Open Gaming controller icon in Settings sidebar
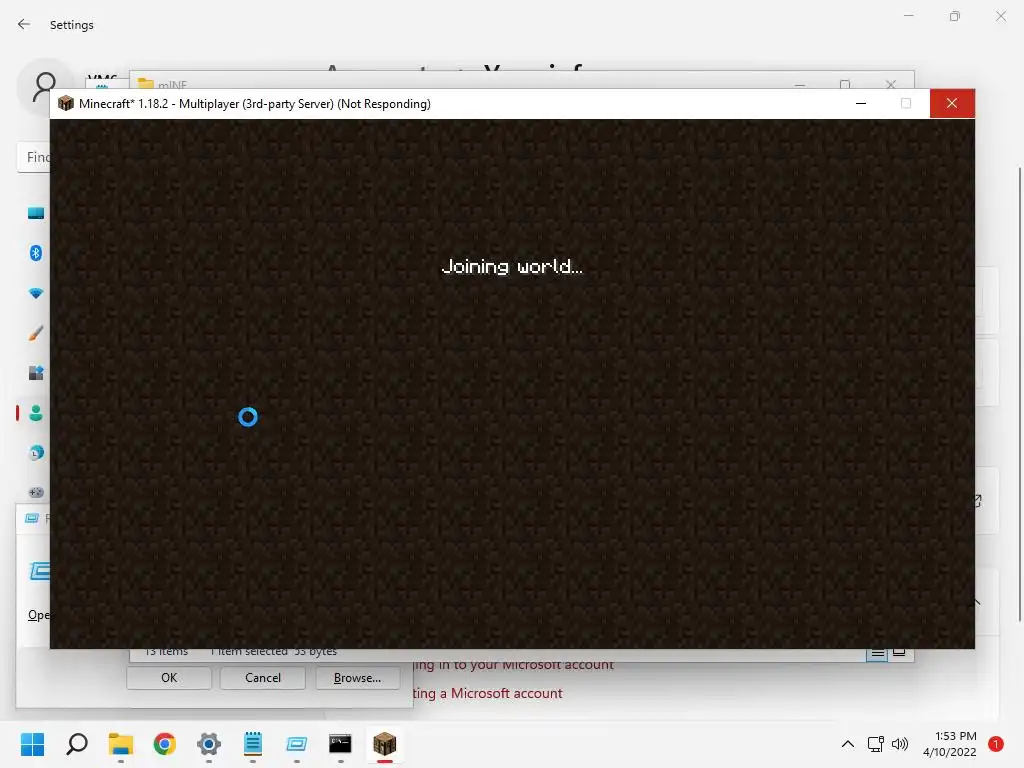Screen dimensions: 1024x768 [36, 492]
